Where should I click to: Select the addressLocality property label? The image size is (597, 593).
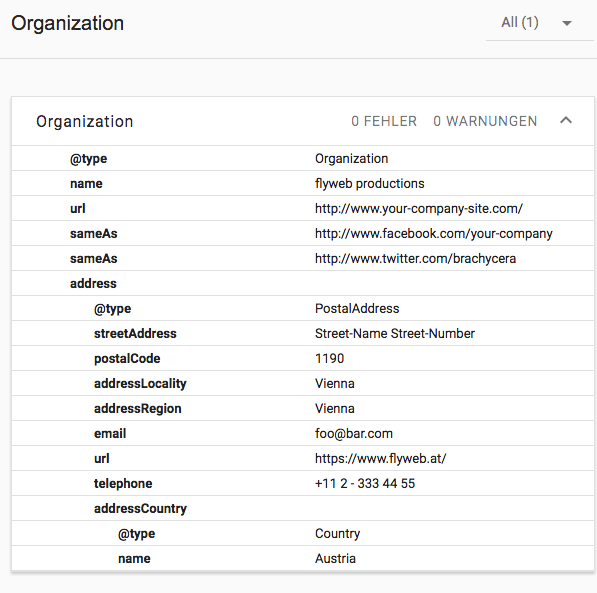[x=140, y=384]
